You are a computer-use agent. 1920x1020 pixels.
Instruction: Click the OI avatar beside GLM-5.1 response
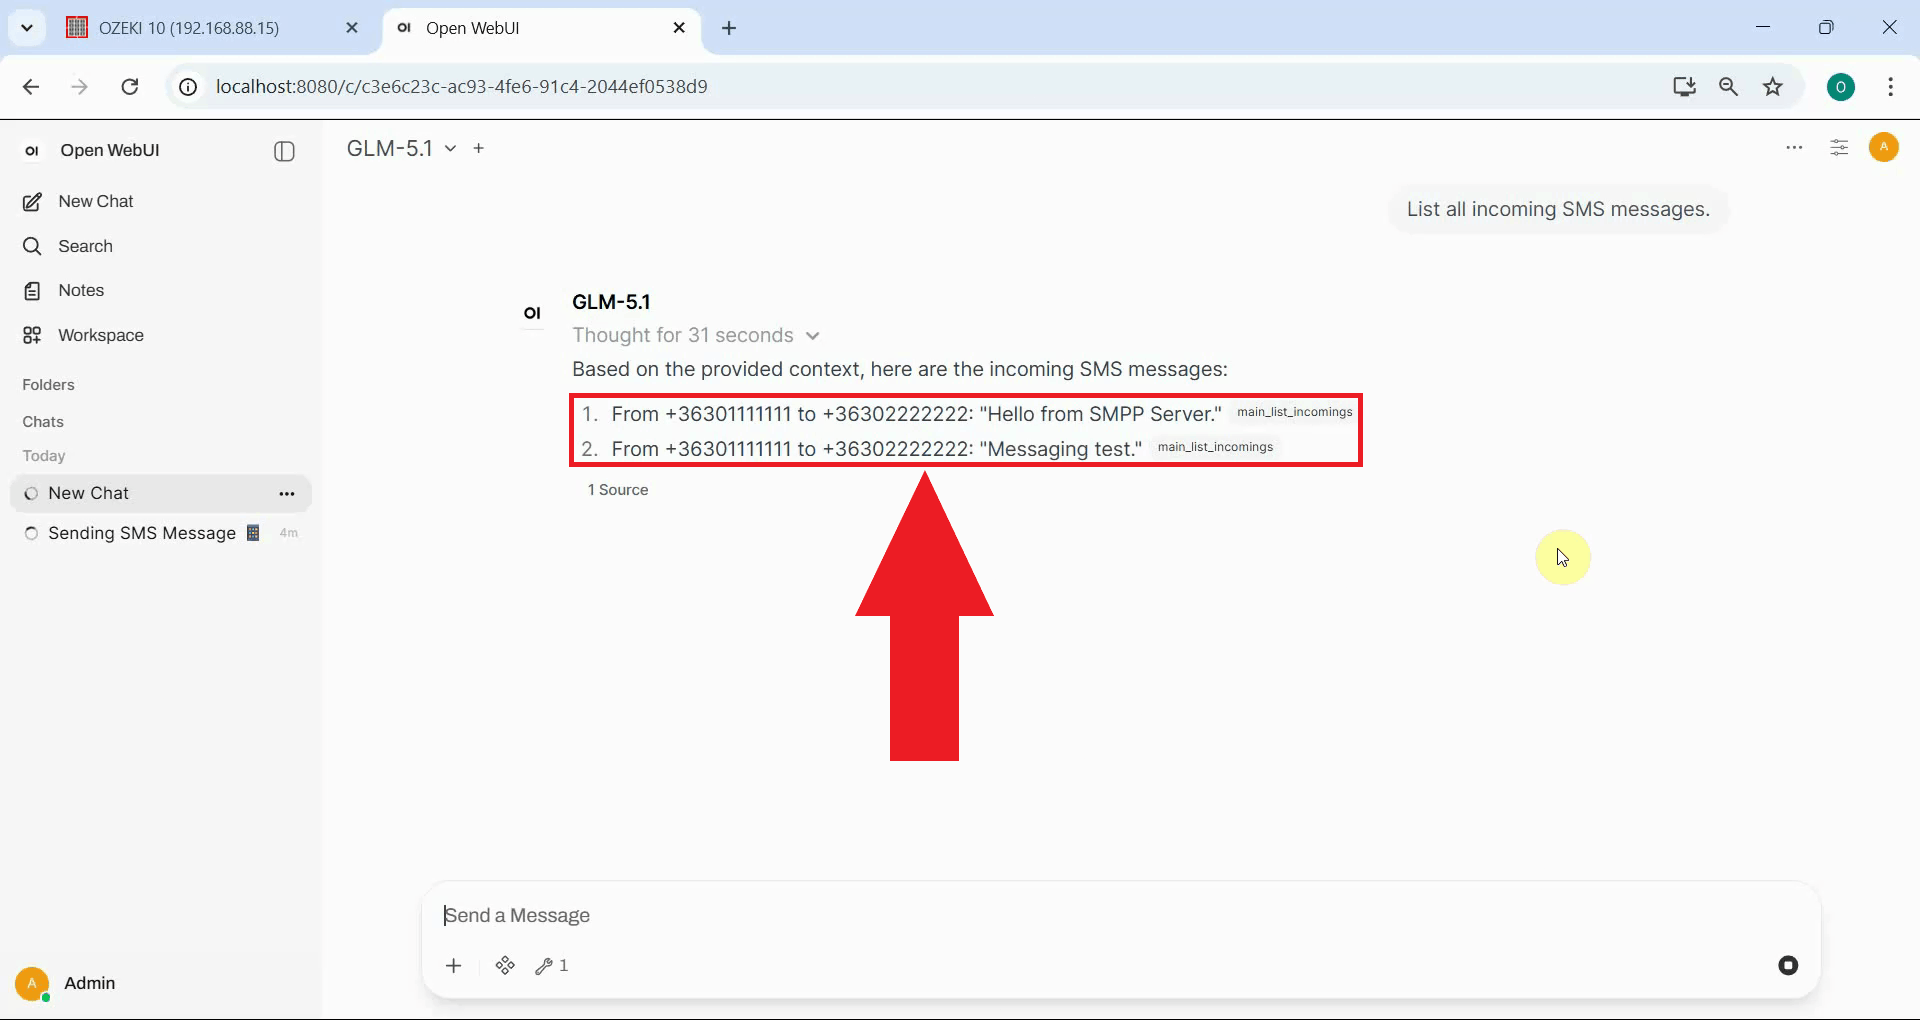pos(532,313)
